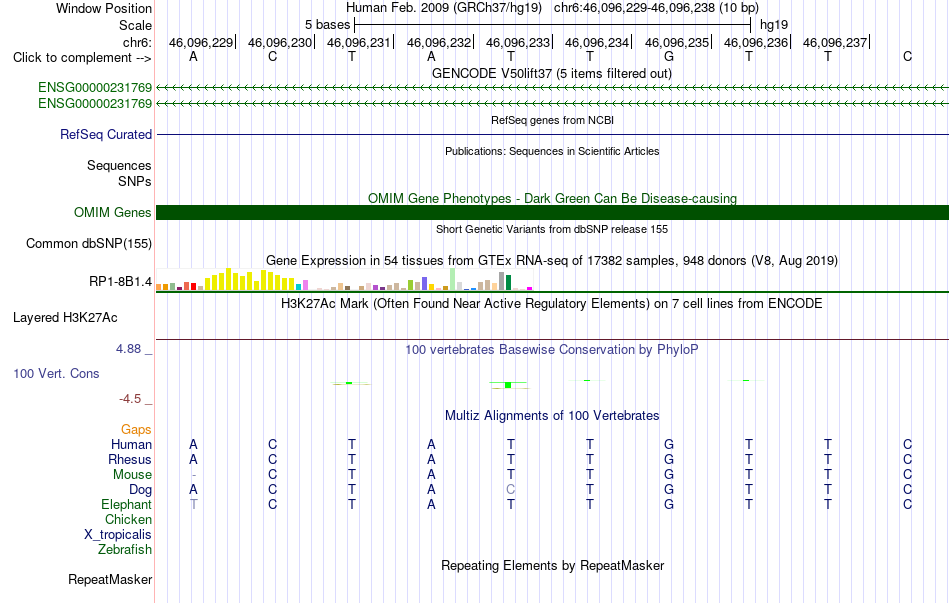Screen dimensions: 950x603
Task: Click the SNPs track label
Action: 135,181
